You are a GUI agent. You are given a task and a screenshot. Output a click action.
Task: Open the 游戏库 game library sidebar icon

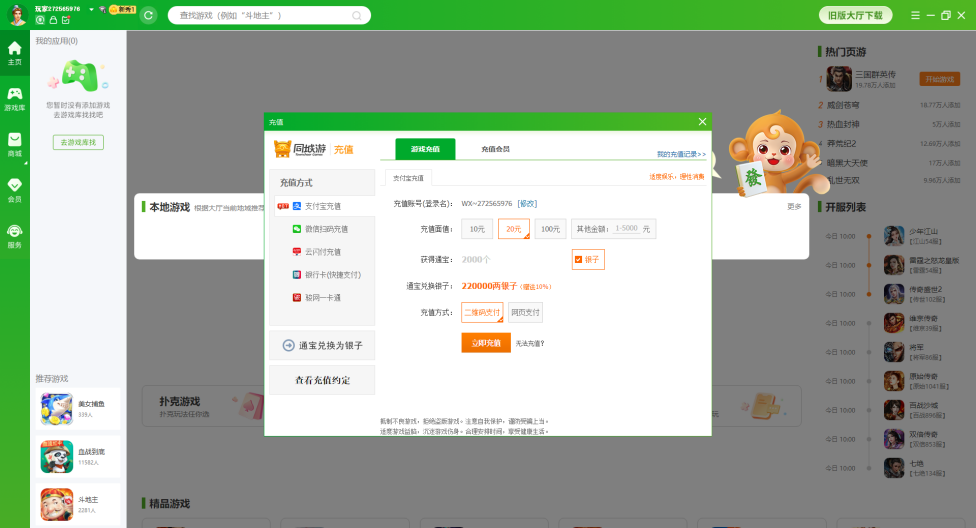[x=14, y=98]
